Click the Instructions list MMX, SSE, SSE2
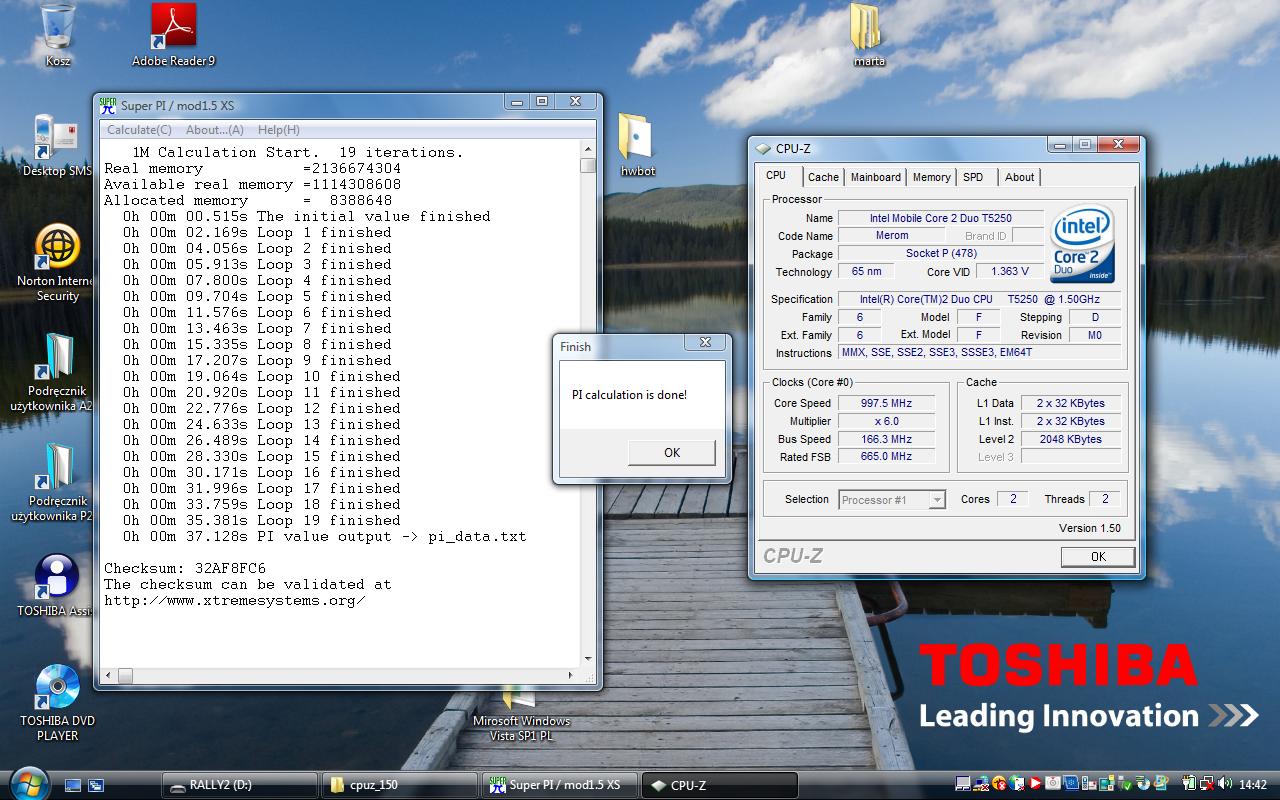The image size is (1280, 800). [x=980, y=353]
